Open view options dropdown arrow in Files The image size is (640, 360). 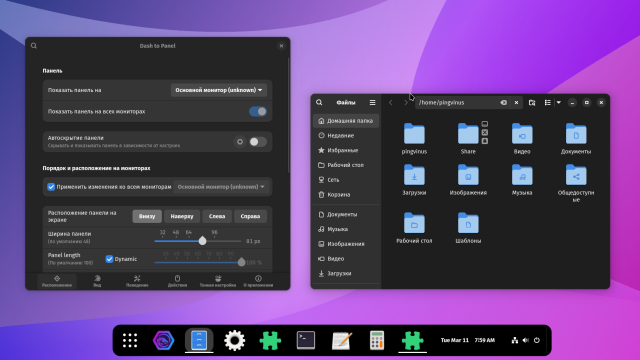click(x=558, y=102)
